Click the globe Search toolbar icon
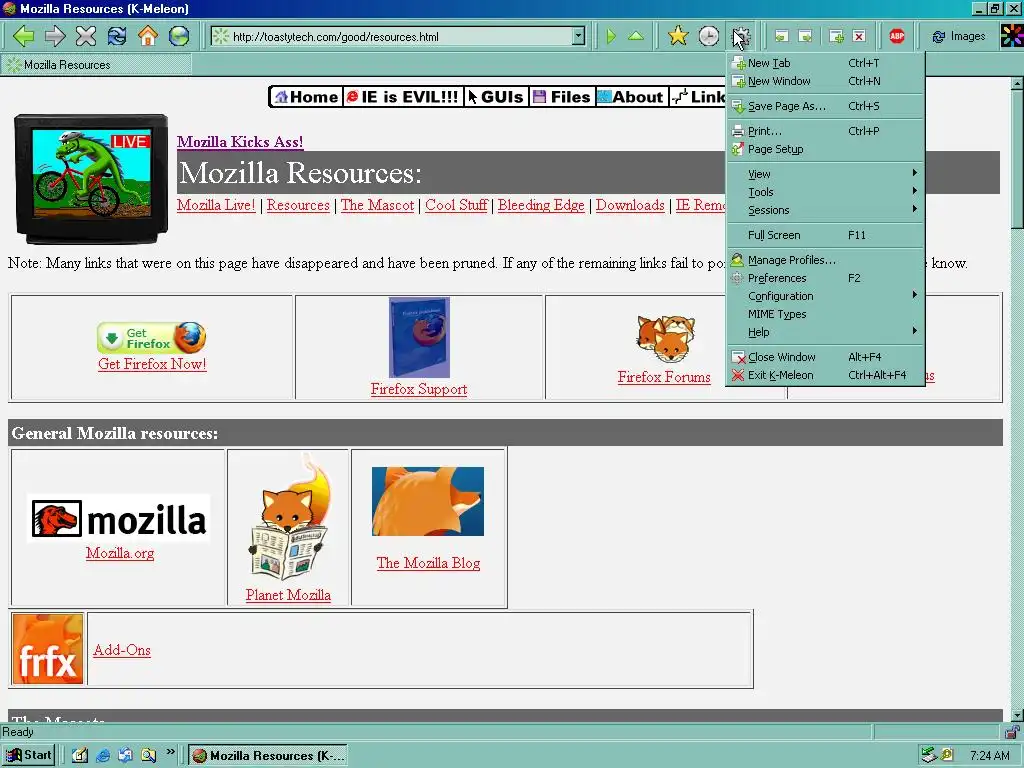The image size is (1024, 768). [179, 36]
